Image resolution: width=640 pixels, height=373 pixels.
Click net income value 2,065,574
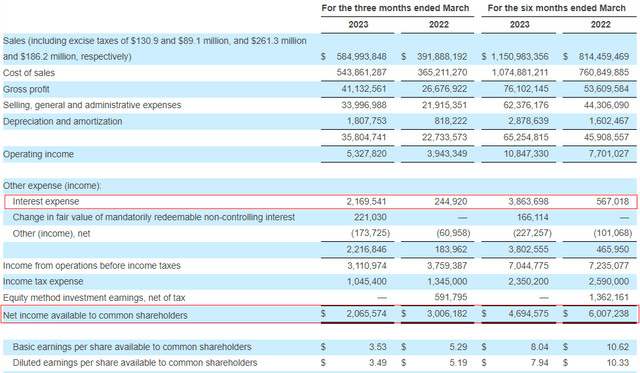click(x=367, y=314)
